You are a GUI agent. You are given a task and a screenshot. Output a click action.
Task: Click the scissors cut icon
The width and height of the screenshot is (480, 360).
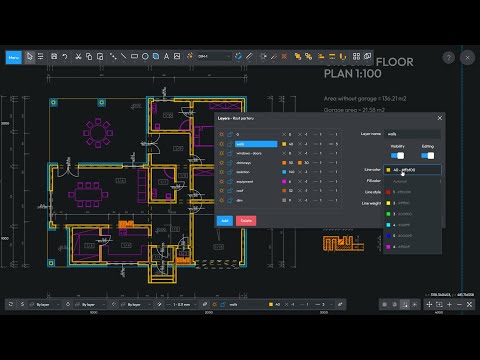[x=78, y=56]
